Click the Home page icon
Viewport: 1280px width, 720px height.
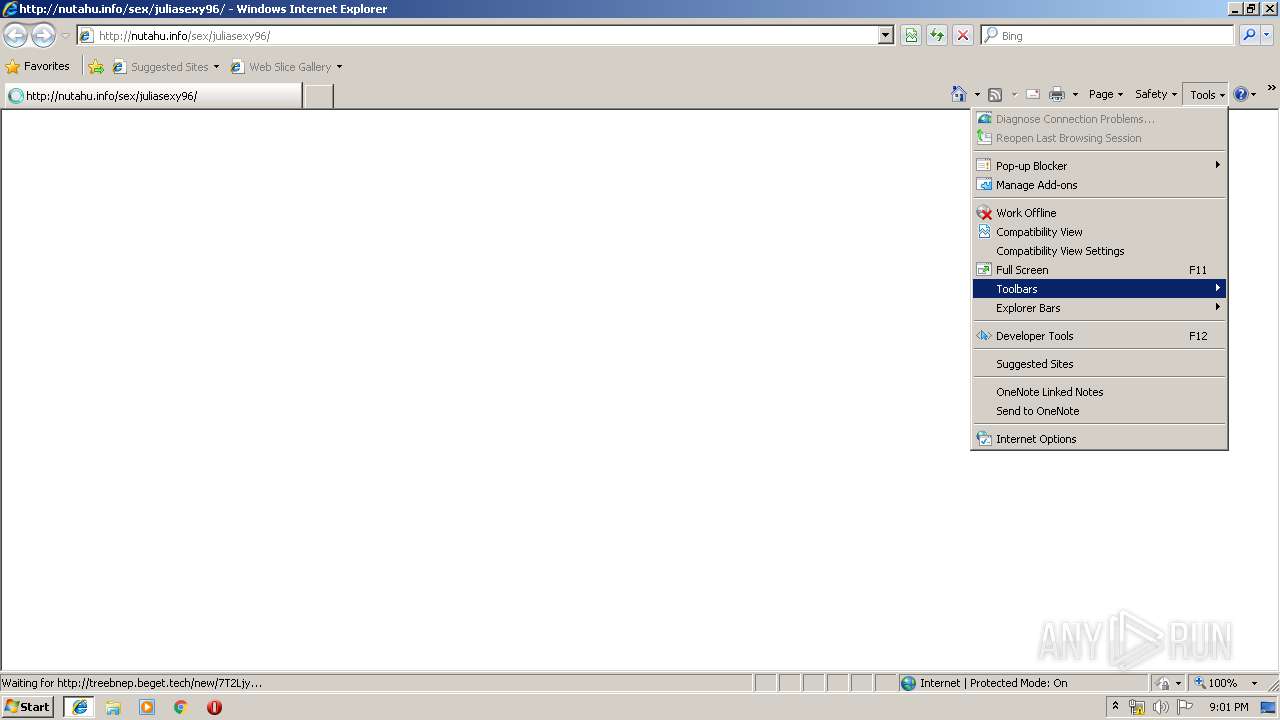point(959,95)
